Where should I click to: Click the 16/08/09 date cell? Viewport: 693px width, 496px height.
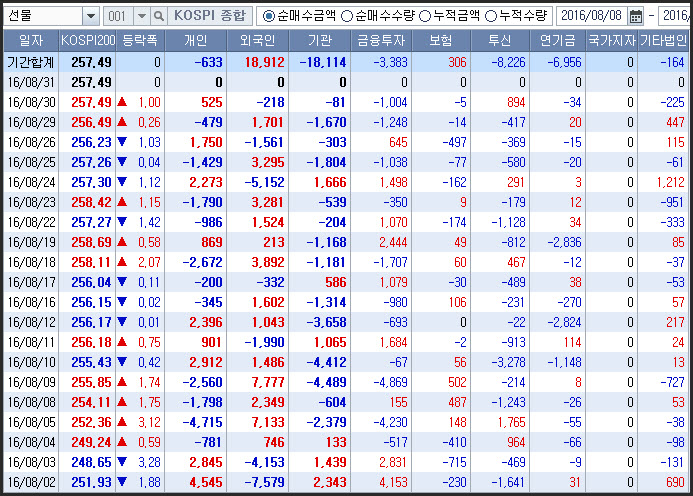31,382
